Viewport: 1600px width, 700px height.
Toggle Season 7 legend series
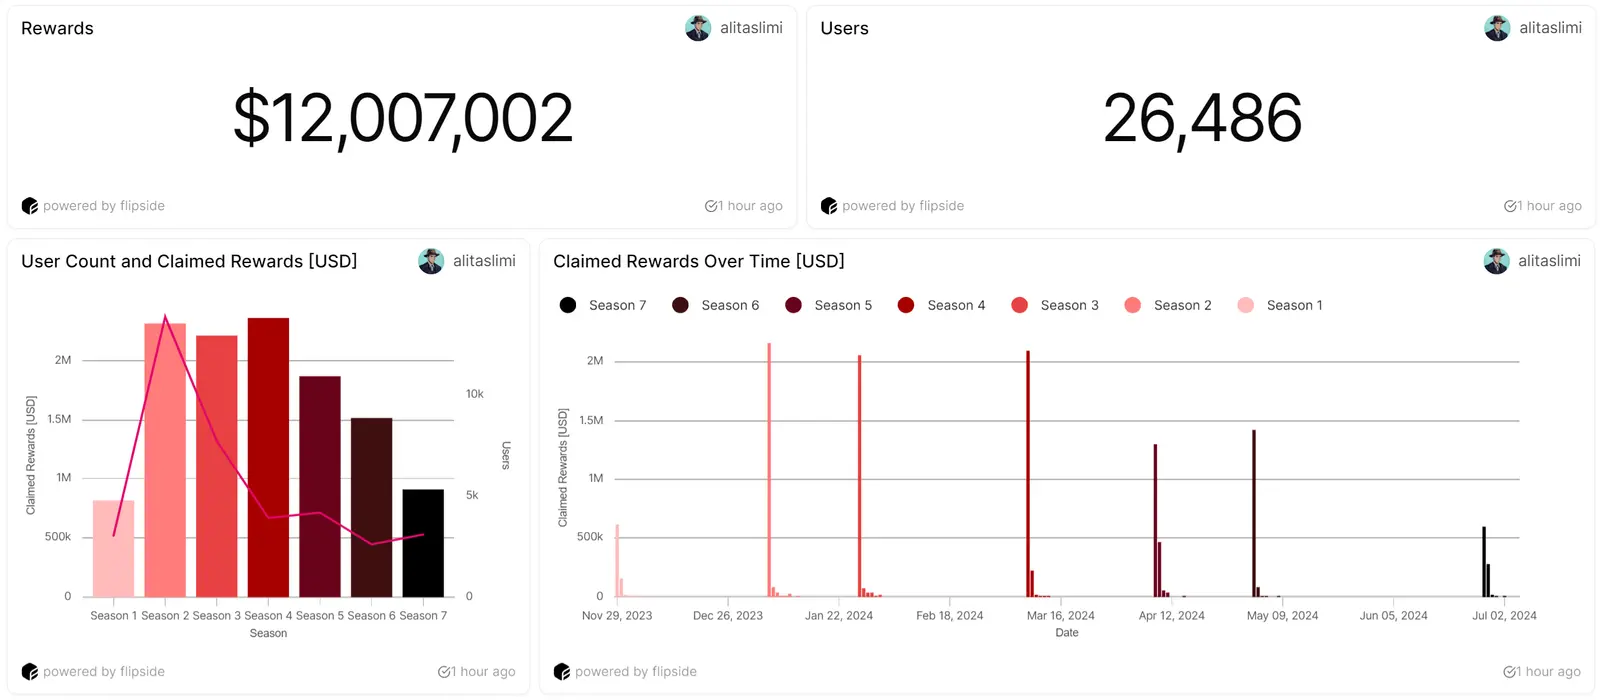tap(603, 305)
